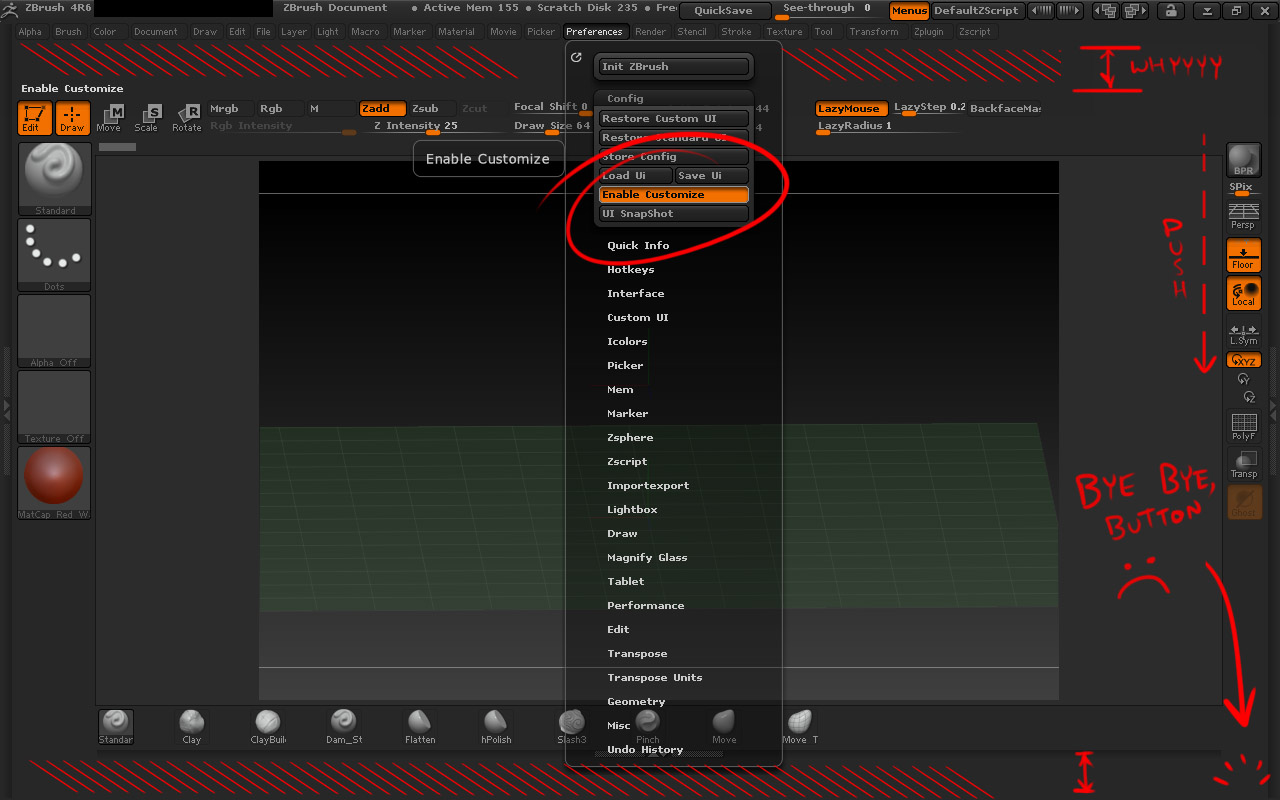Open the MatCap Red Wax material selector

click(55, 482)
